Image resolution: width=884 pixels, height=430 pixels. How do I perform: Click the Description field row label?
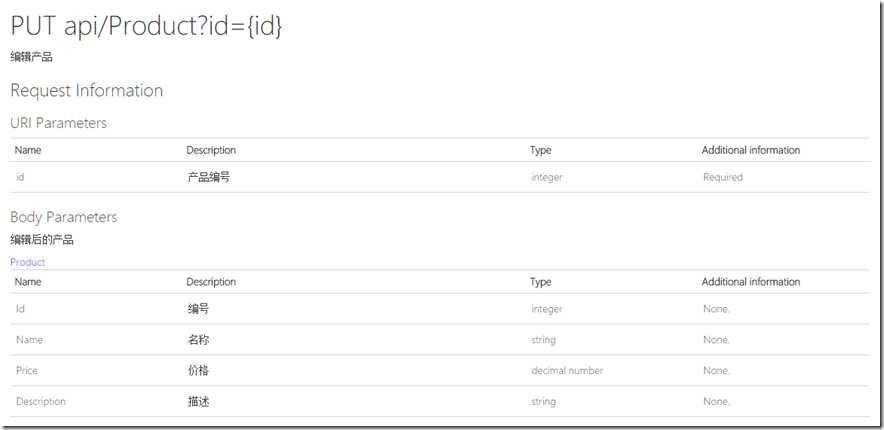41,402
